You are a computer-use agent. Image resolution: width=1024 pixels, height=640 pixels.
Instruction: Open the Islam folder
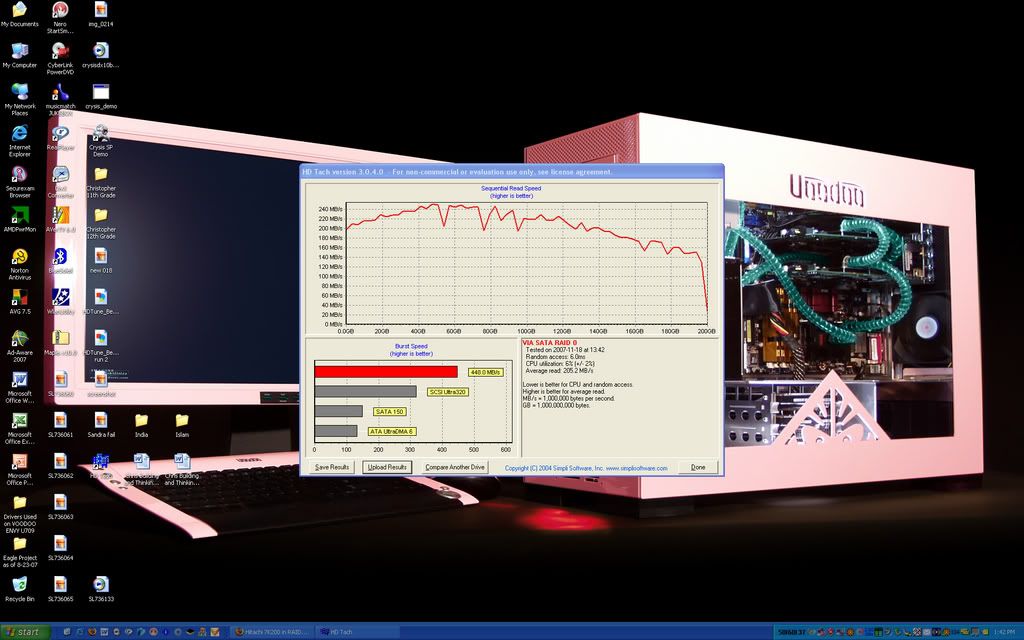click(x=182, y=425)
